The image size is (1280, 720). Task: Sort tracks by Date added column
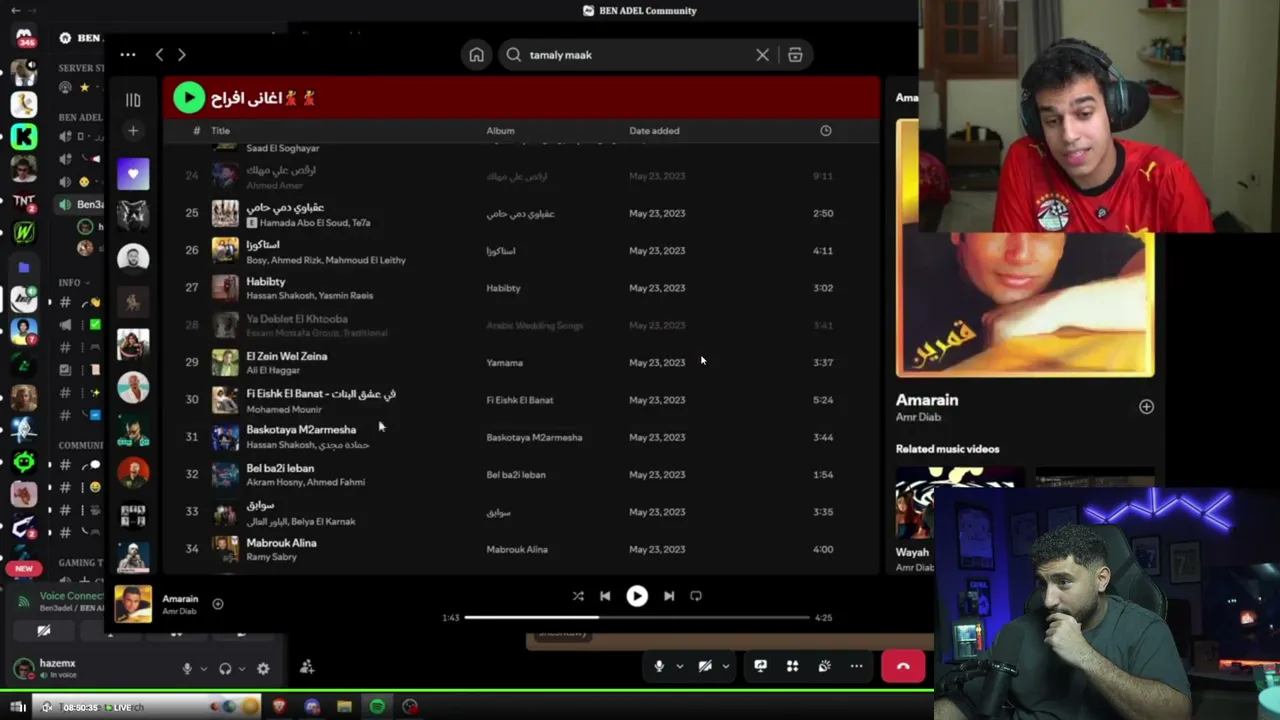pyautogui.click(x=654, y=131)
